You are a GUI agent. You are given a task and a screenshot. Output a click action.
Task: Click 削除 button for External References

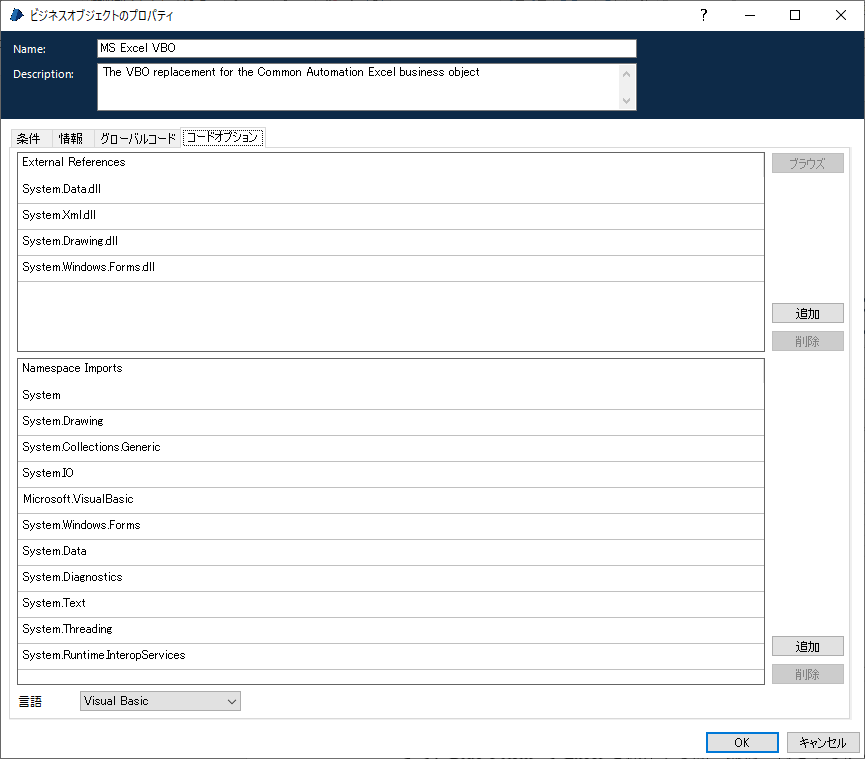pyautogui.click(x=808, y=341)
